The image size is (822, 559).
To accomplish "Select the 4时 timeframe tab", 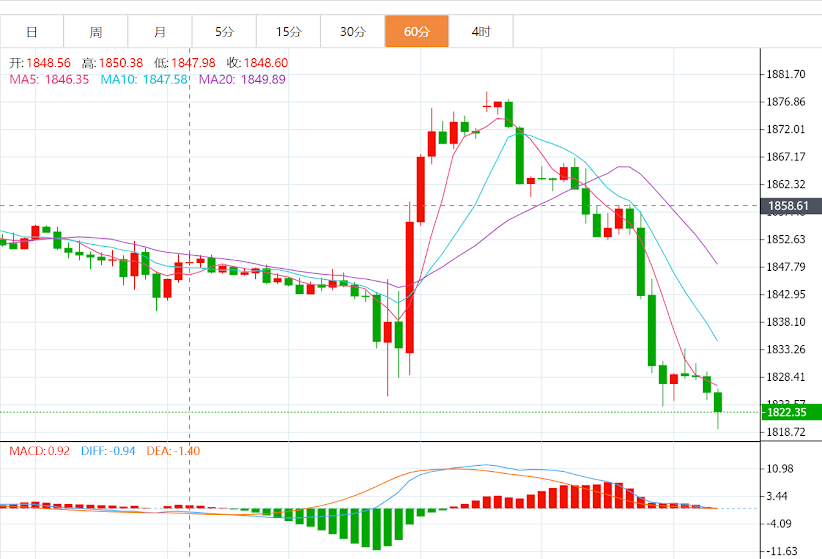I will [481, 31].
